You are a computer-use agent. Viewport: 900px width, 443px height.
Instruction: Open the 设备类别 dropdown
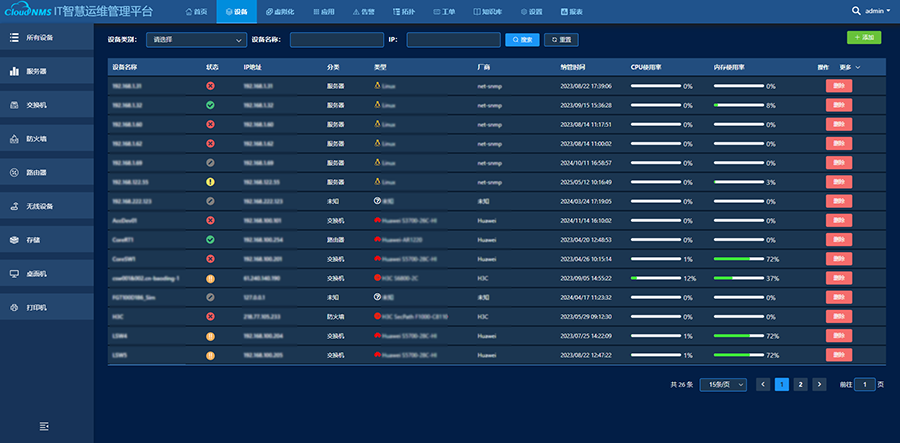196,40
